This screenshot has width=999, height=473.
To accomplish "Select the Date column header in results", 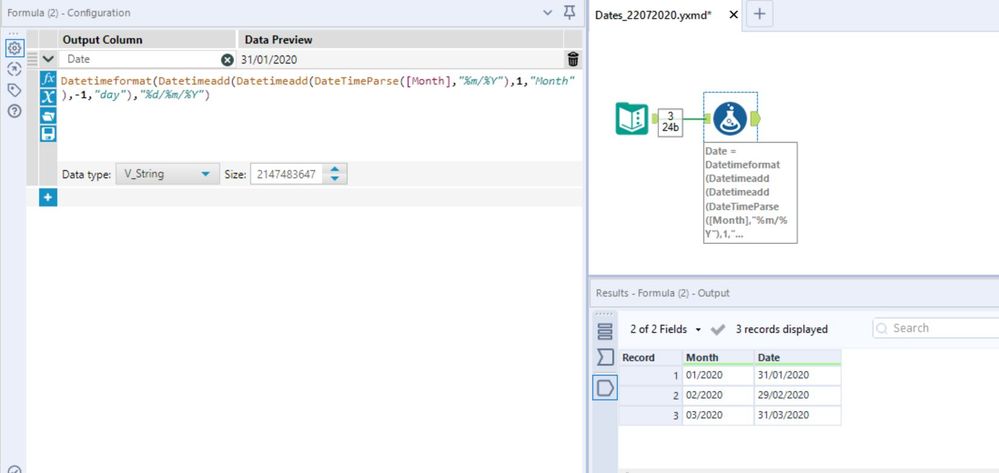I will point(797,358).
